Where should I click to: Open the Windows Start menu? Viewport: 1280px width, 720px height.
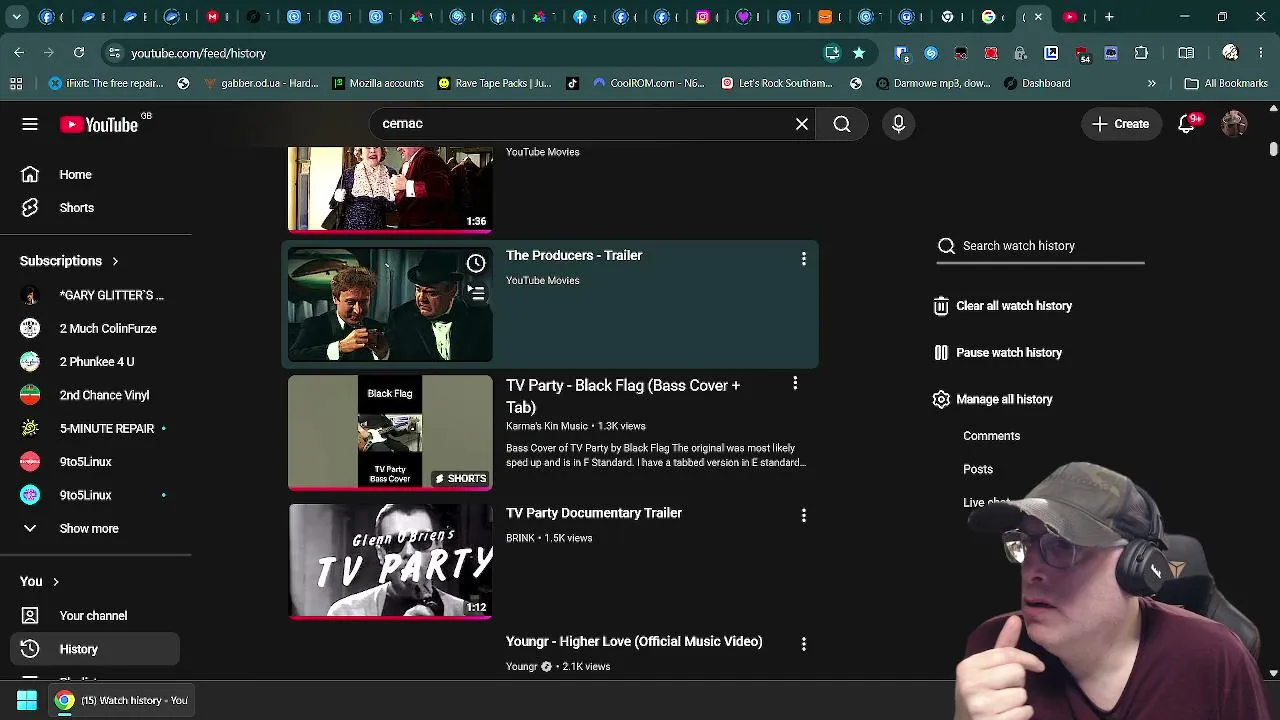pyautogui.click(x=27, y=701)
